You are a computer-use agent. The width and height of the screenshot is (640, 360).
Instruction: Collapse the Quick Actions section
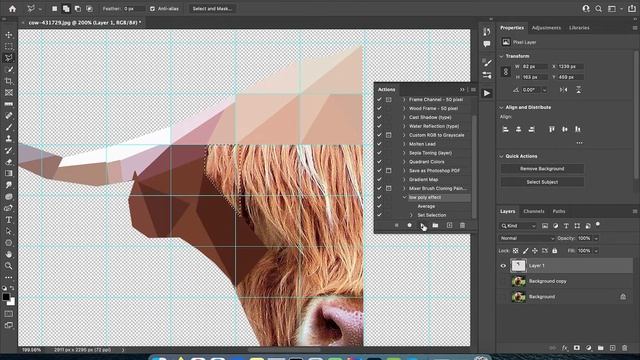(502, 156)
